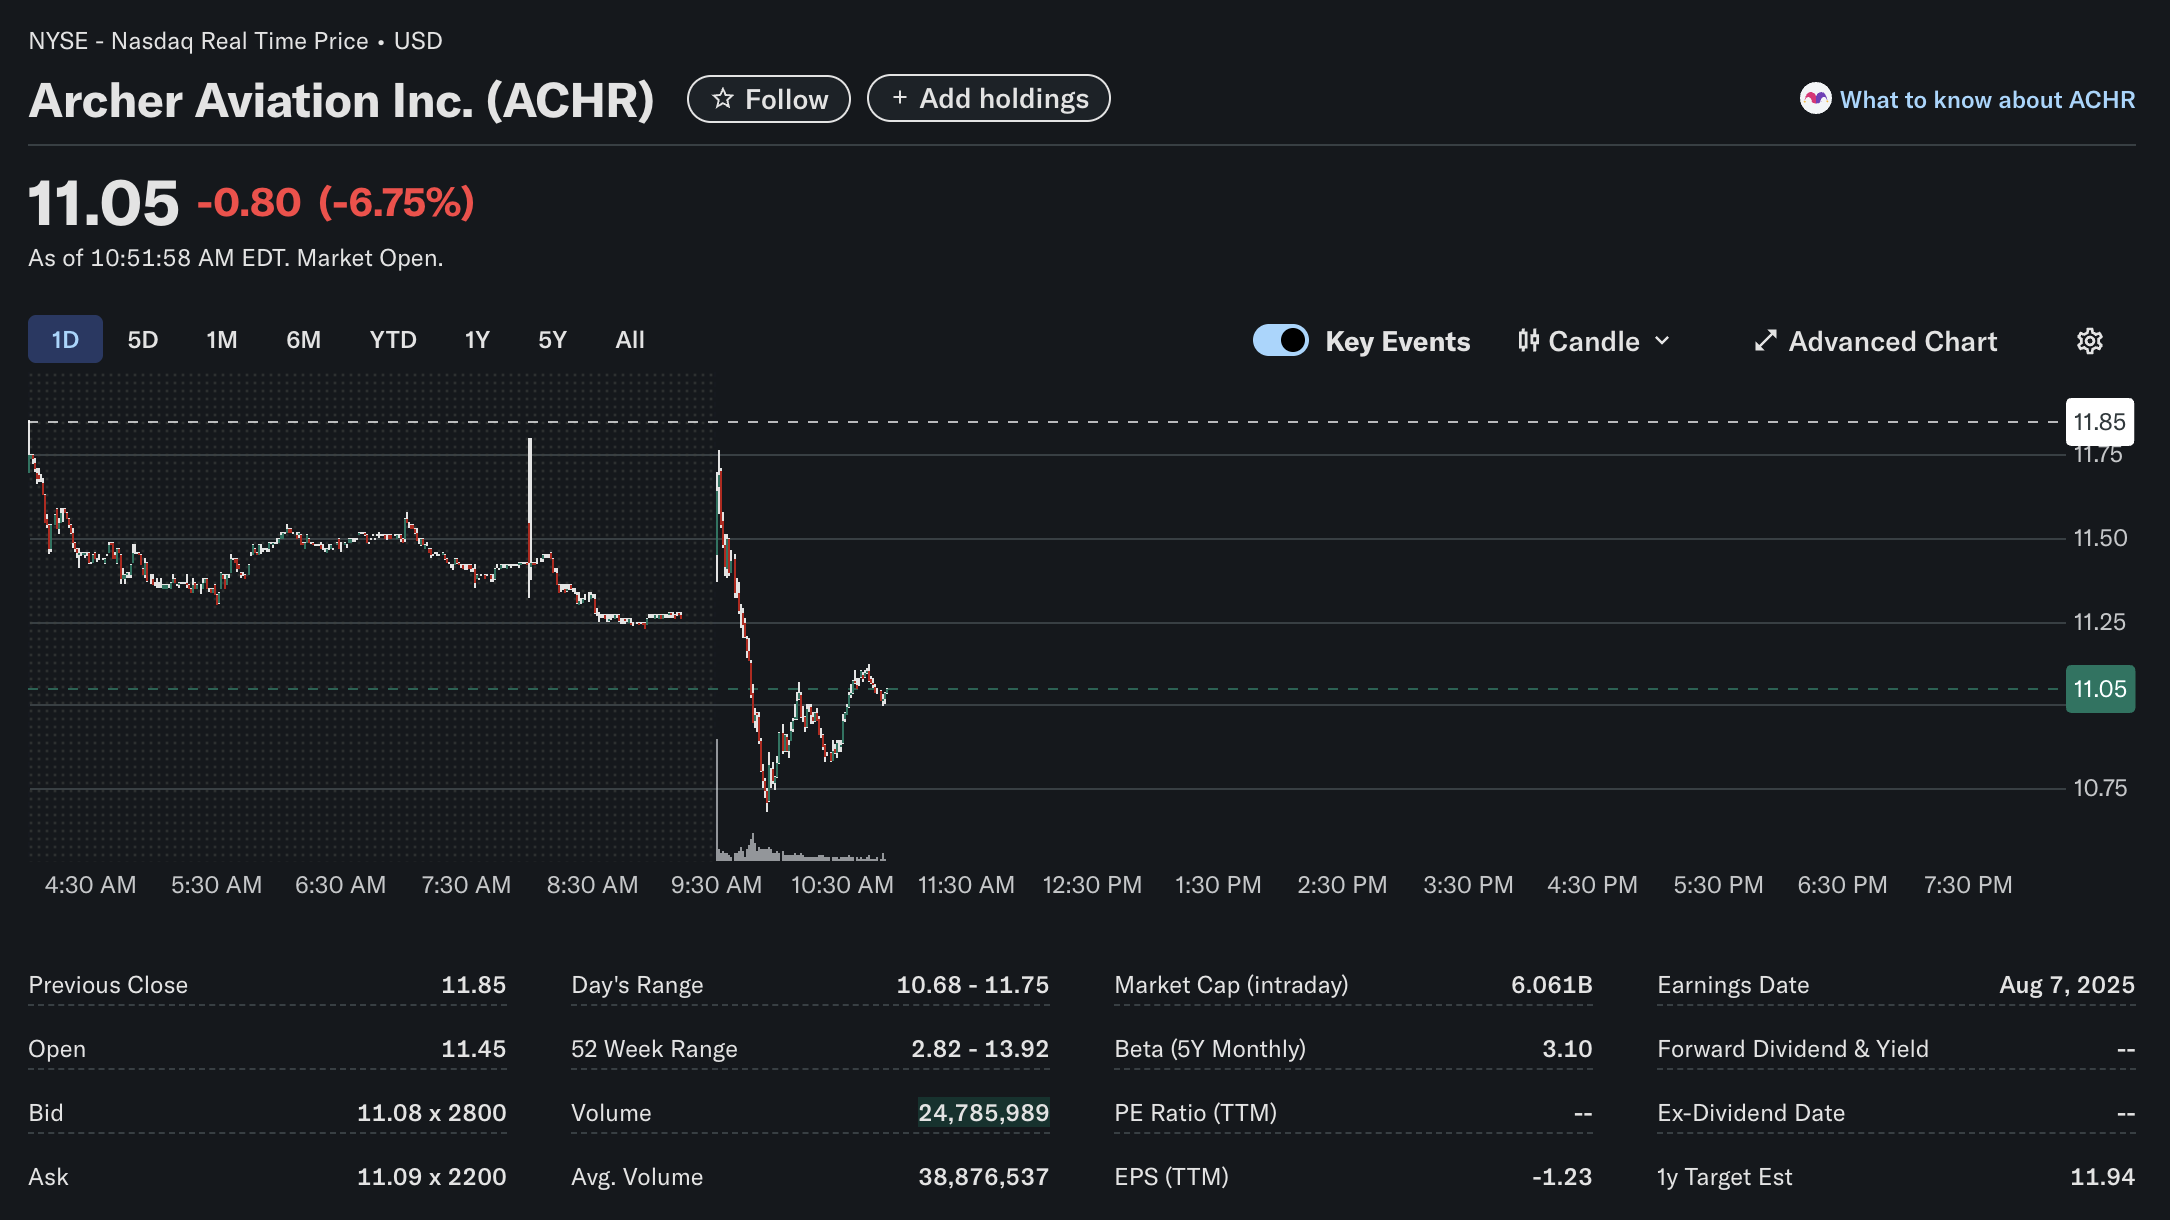This screenshot has width=2170, height=1220.
Task: Click the (-6.75%) percent change
Action: pos(396,202)
